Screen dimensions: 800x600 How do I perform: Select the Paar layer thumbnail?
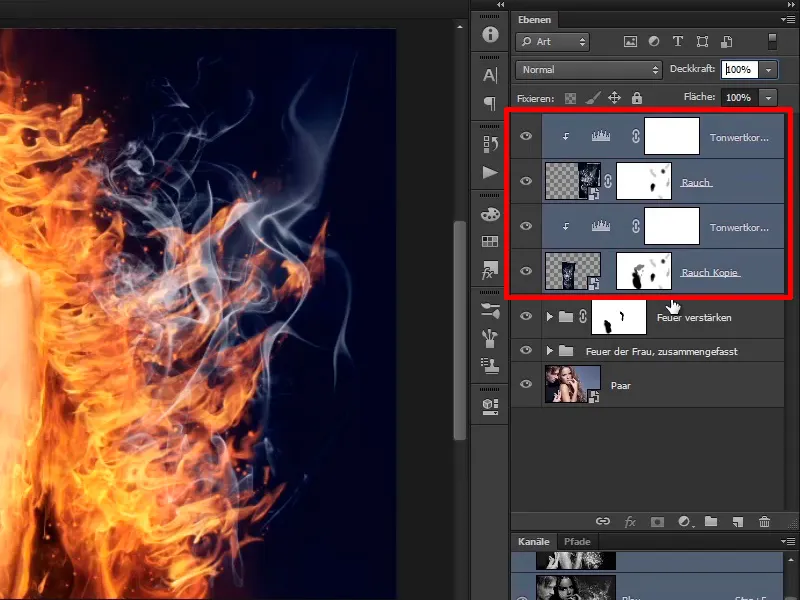click(573, 384)
